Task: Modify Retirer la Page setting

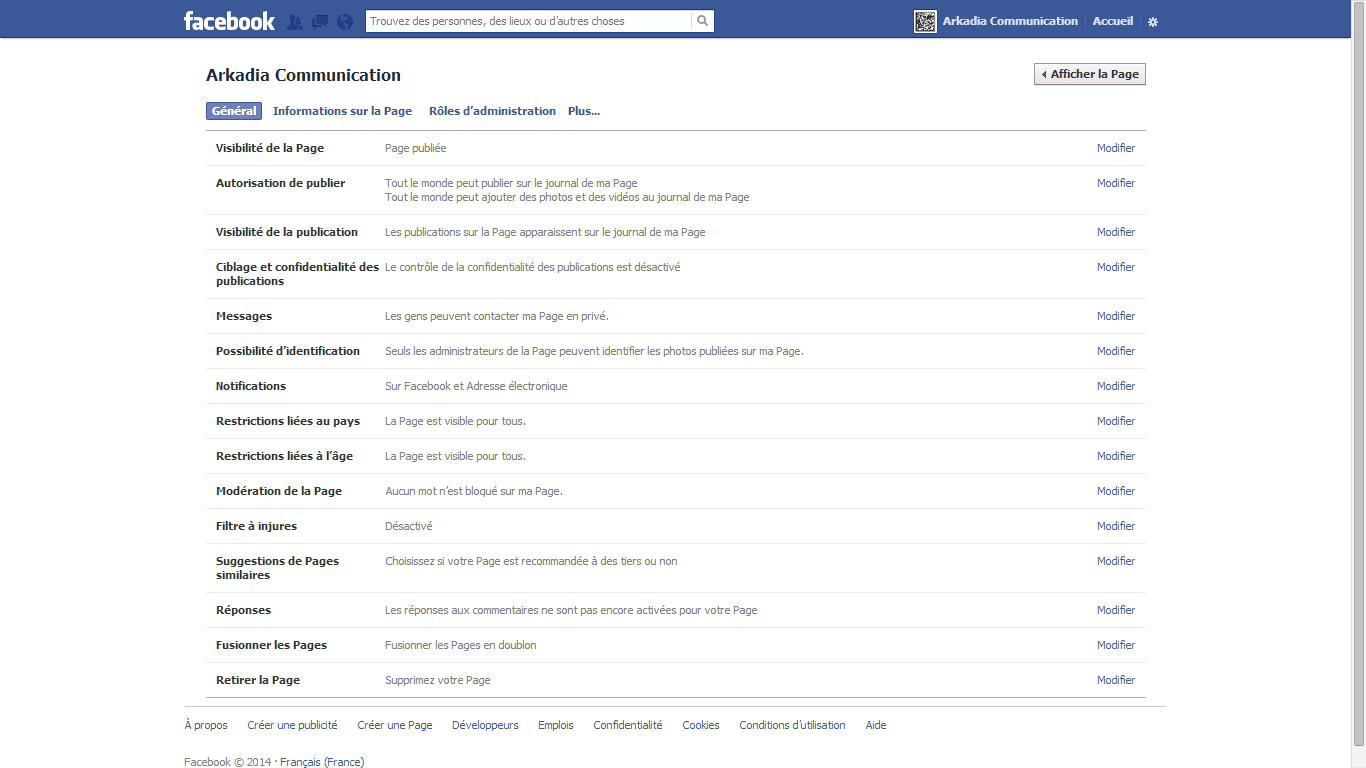Action: click(1116, 680)
